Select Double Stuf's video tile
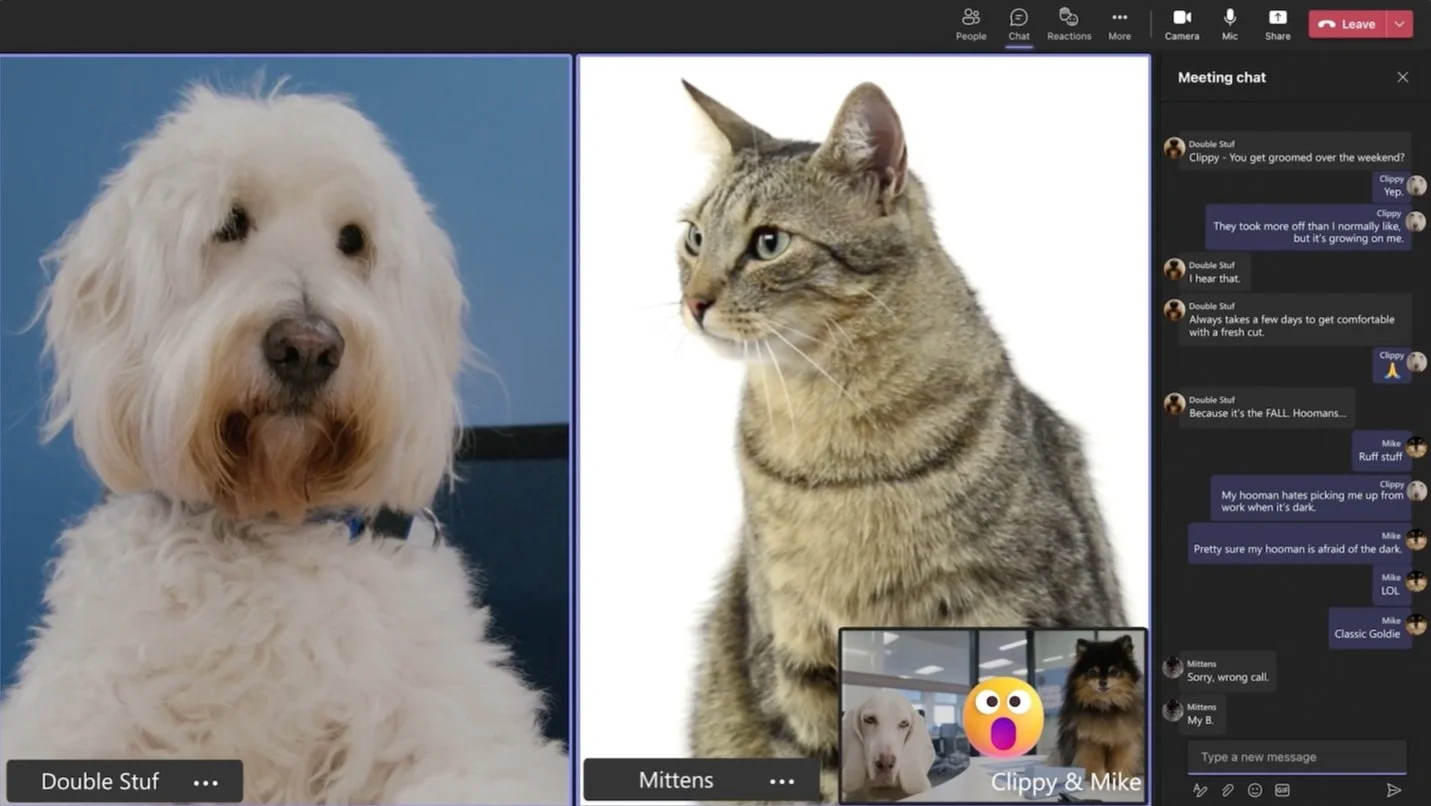The width and height of the screenshot is (1431, 806). coord(285,430)
